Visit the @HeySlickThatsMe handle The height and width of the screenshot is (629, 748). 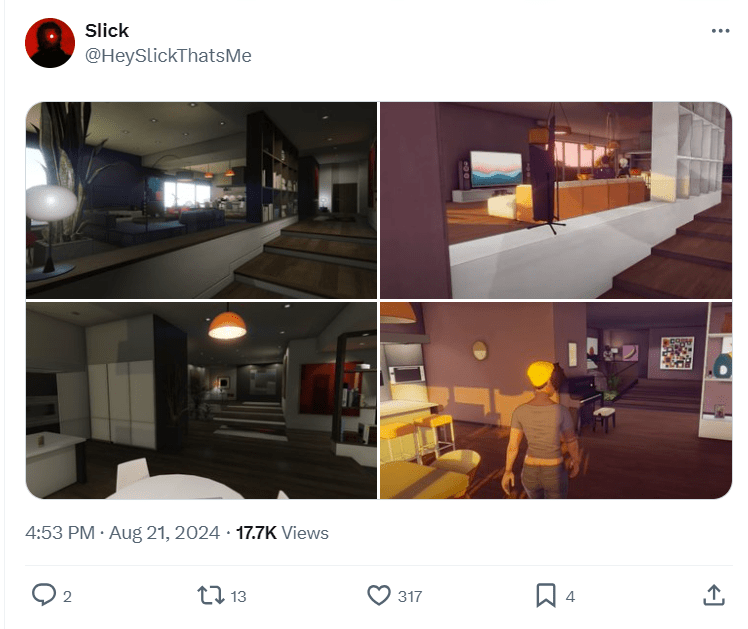click(168, 56)
